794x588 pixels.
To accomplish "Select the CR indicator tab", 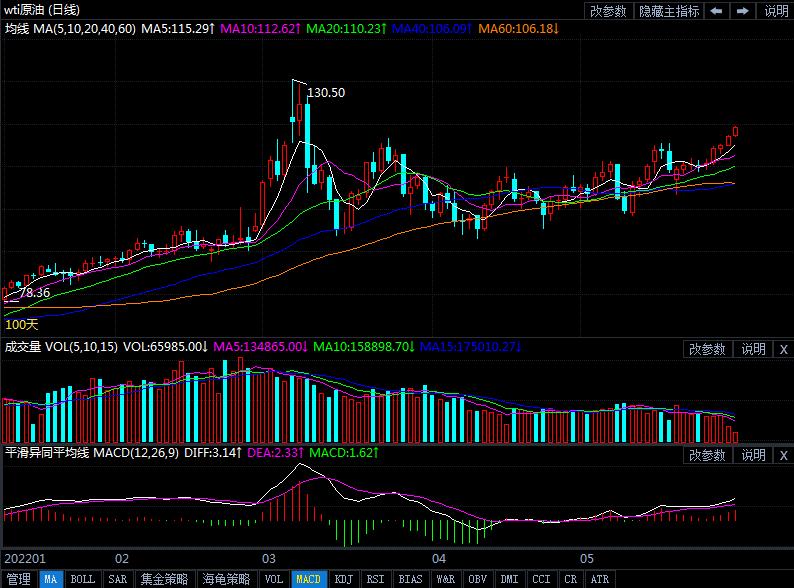I will tap(571, 579).
